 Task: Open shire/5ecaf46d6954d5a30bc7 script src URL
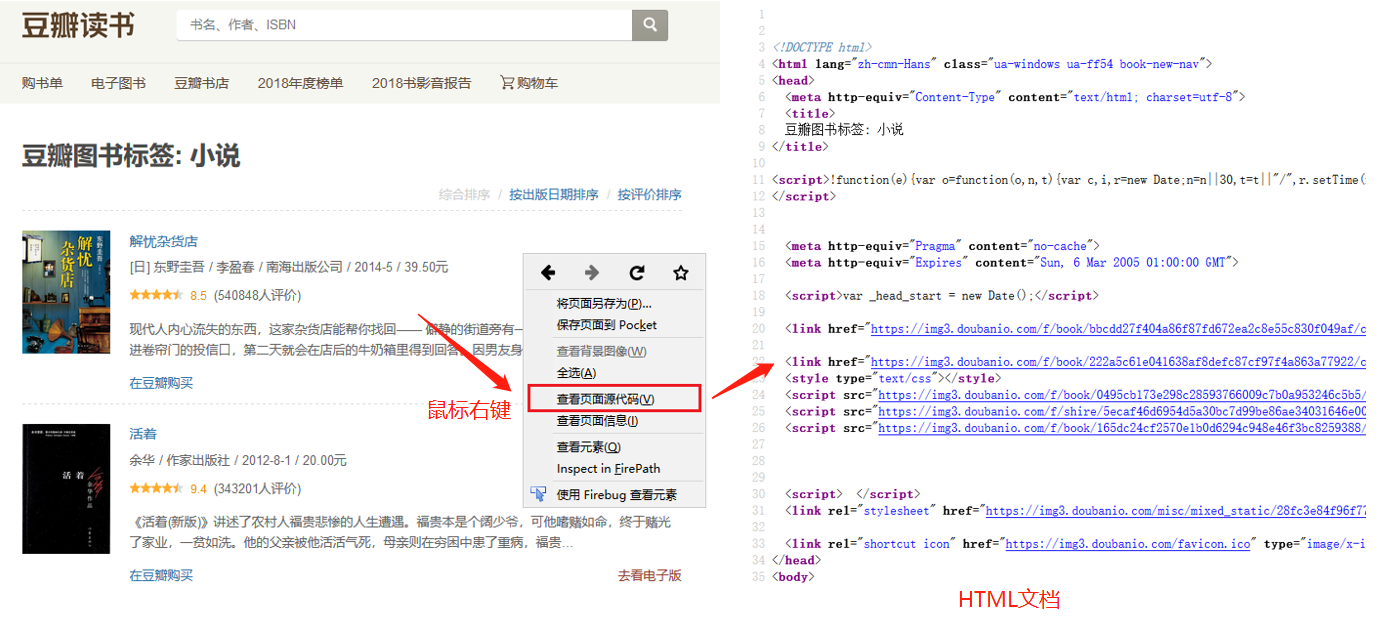1122,411
